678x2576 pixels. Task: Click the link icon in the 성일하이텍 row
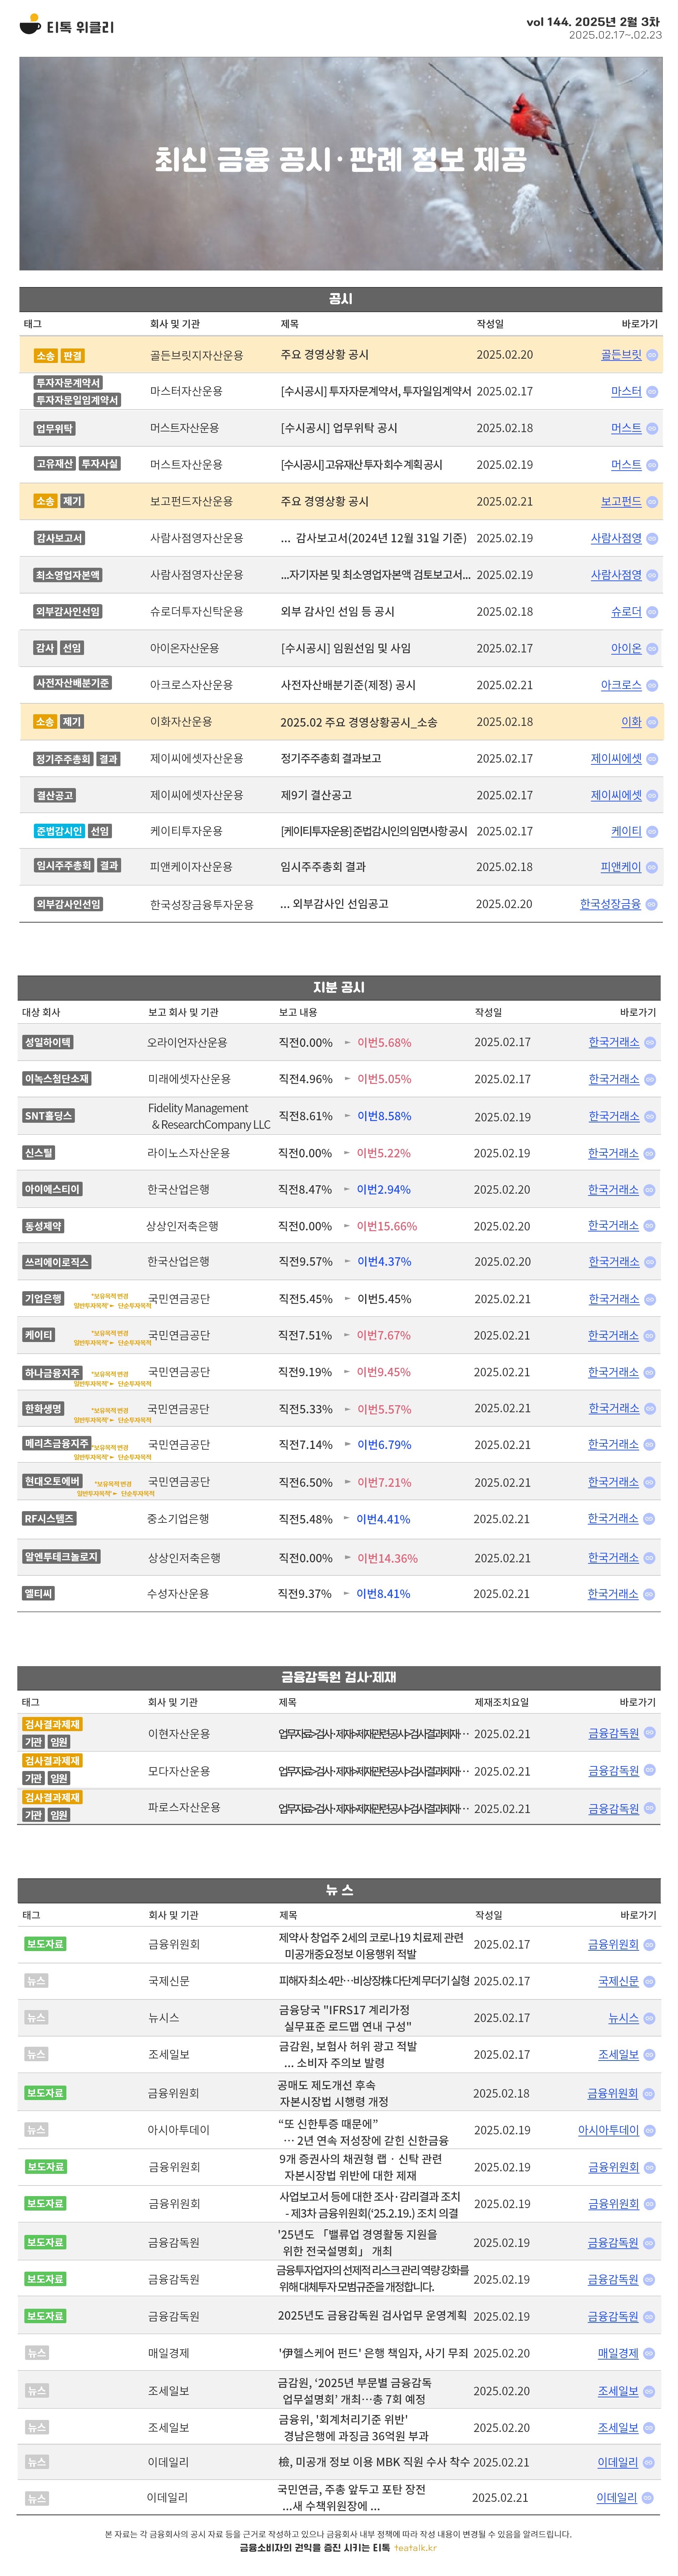click(650, 1042)
